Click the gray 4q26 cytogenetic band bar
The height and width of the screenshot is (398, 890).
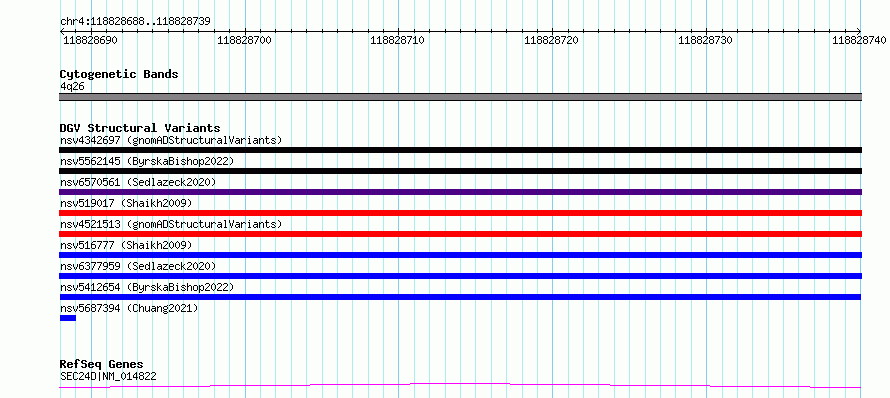pos(460,97)
